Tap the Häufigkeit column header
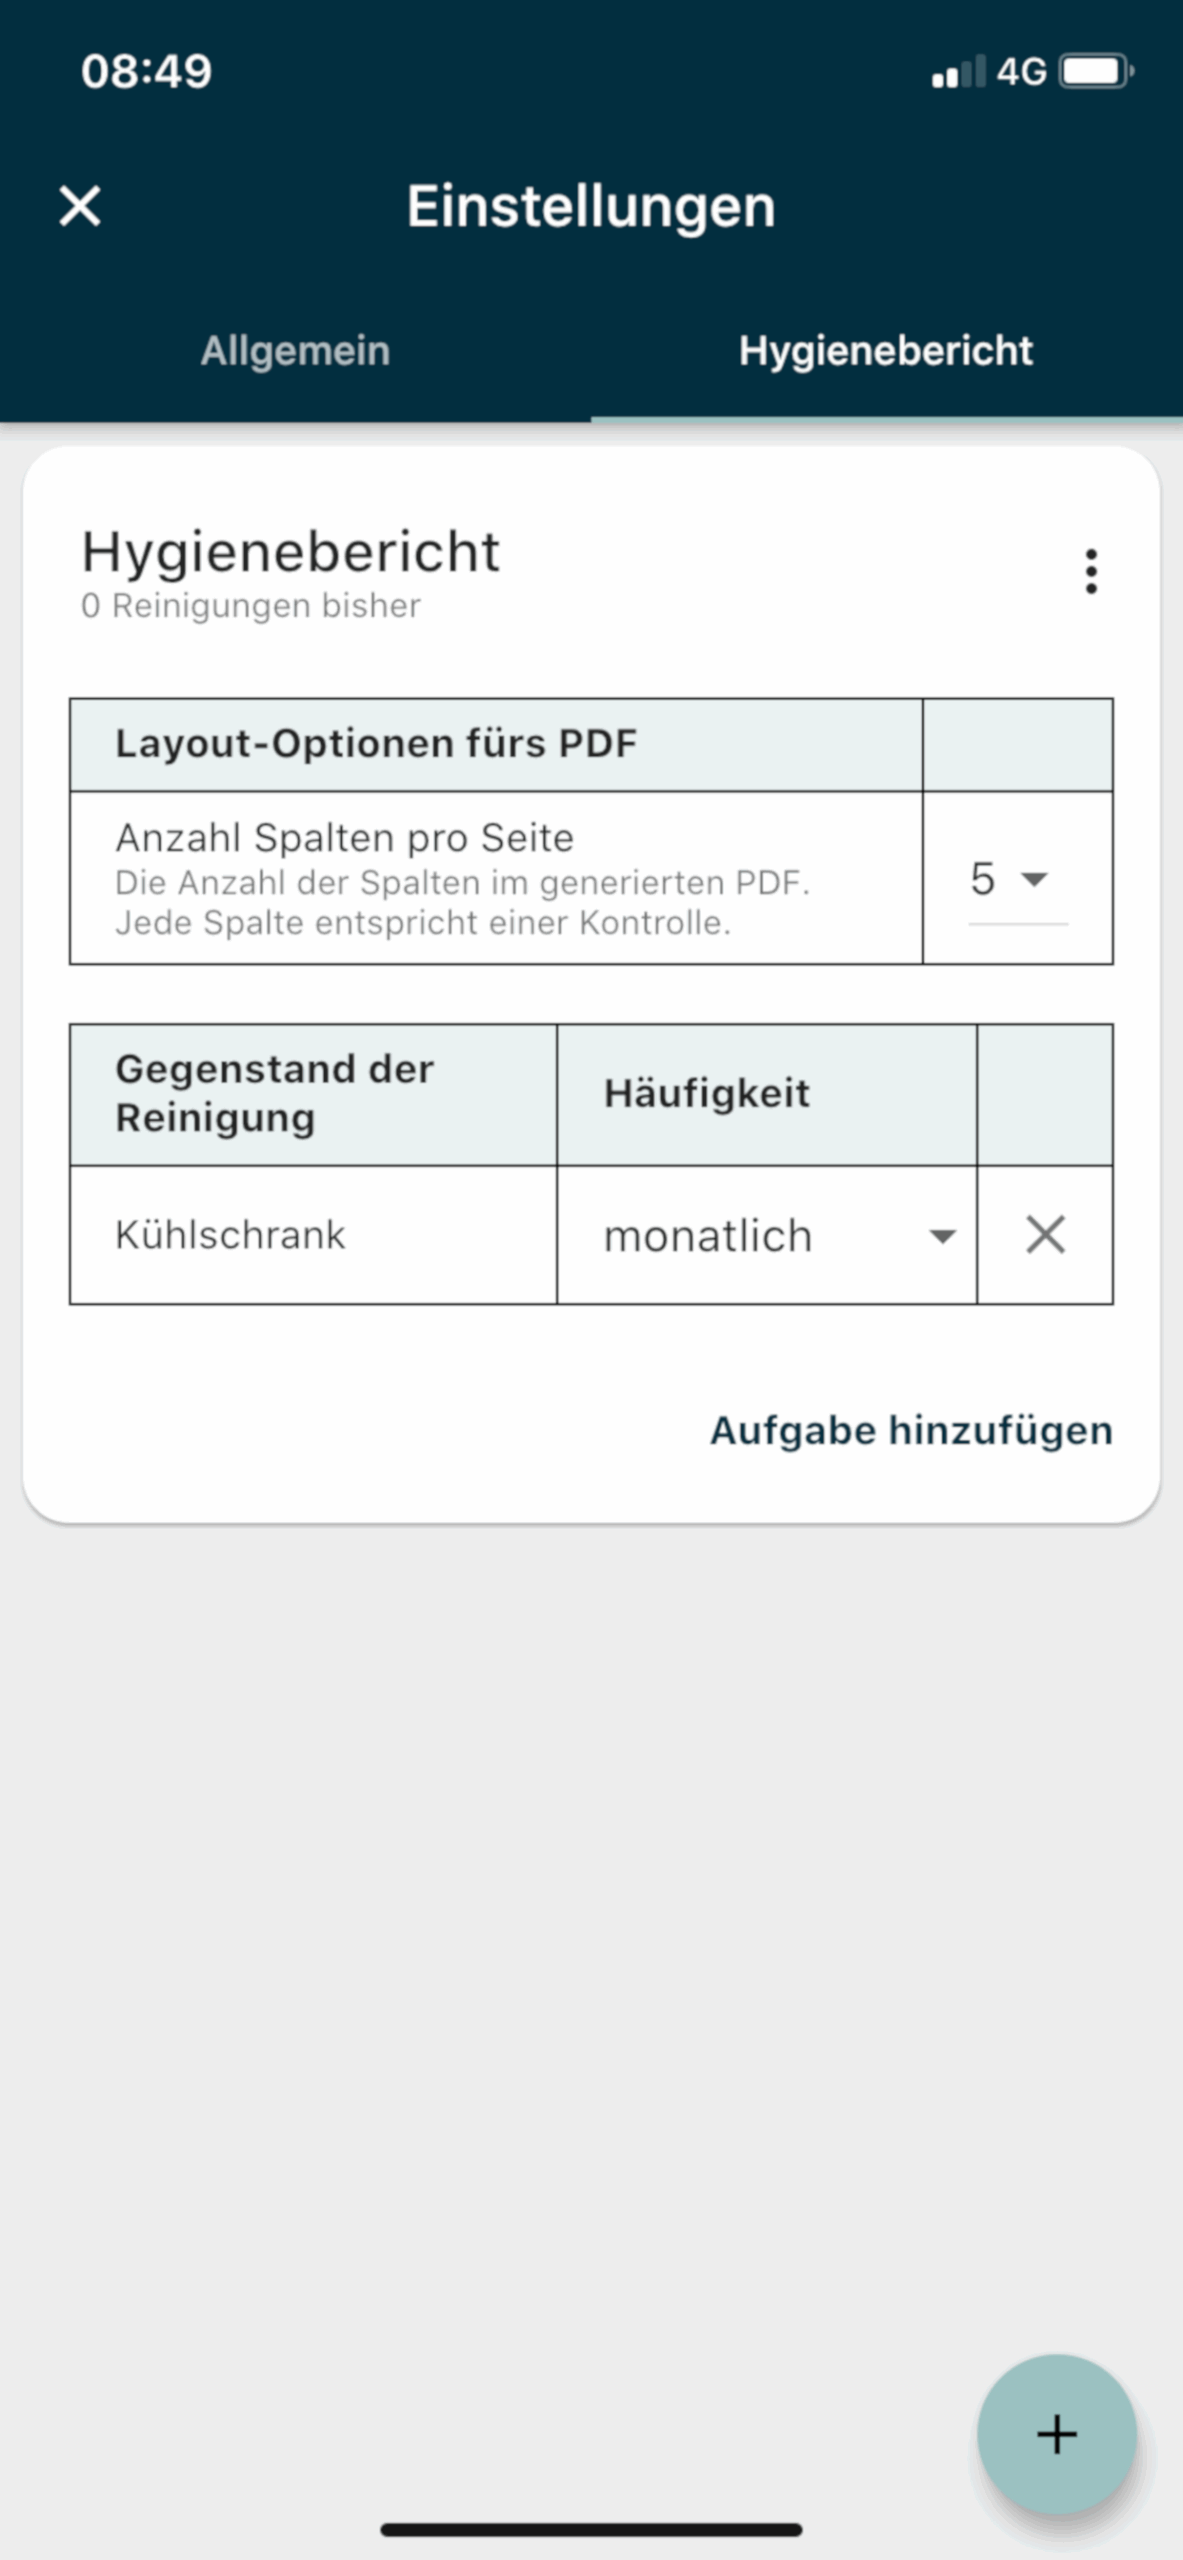The width and height of the screenshot is (1183, 2560). point(707,1093)
